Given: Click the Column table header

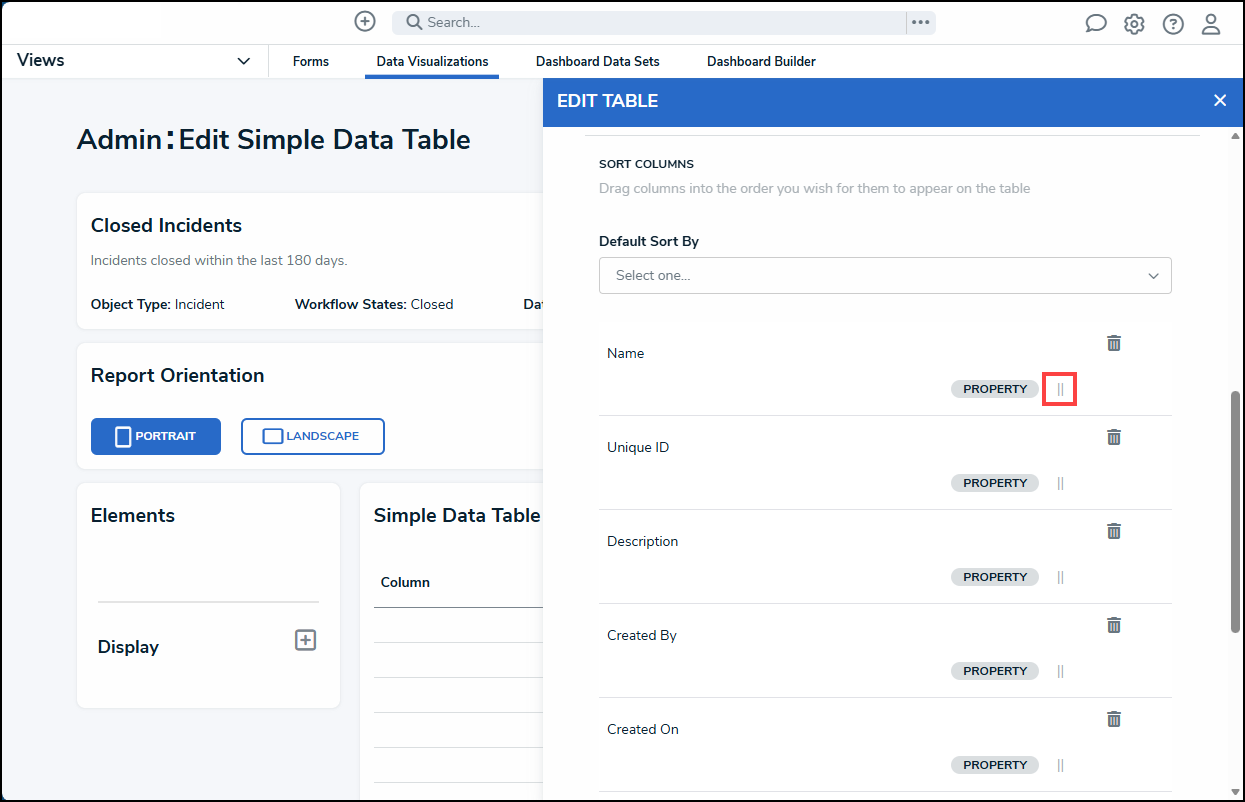Looking at the screenshot, I should pos(405,583).
